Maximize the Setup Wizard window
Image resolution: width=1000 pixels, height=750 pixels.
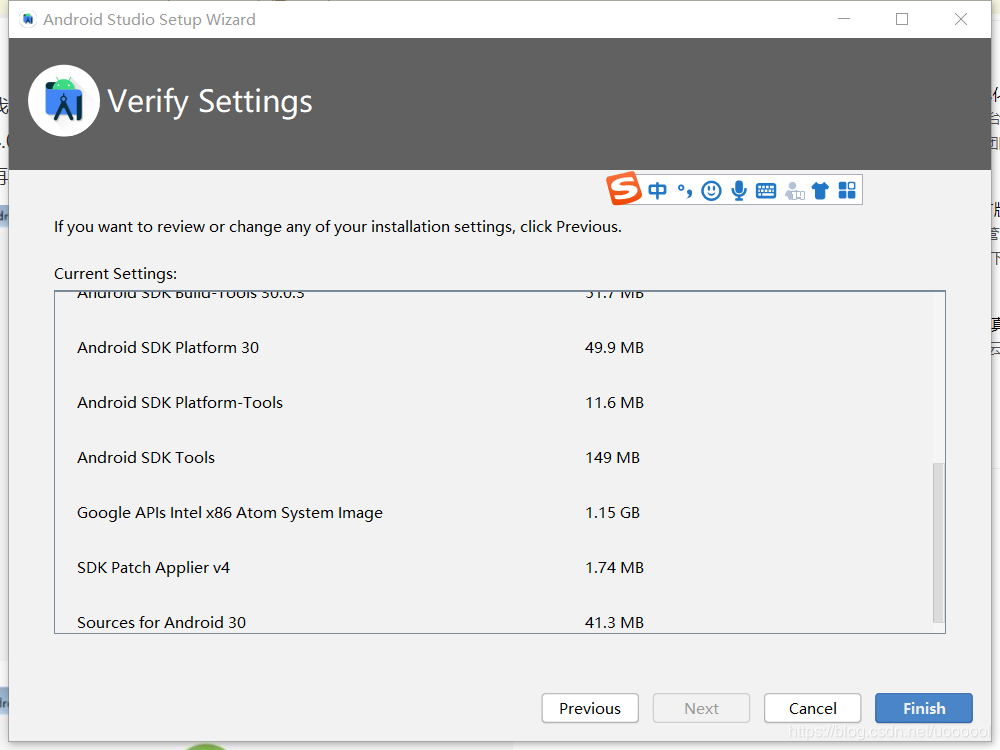(x=902, y=19)
